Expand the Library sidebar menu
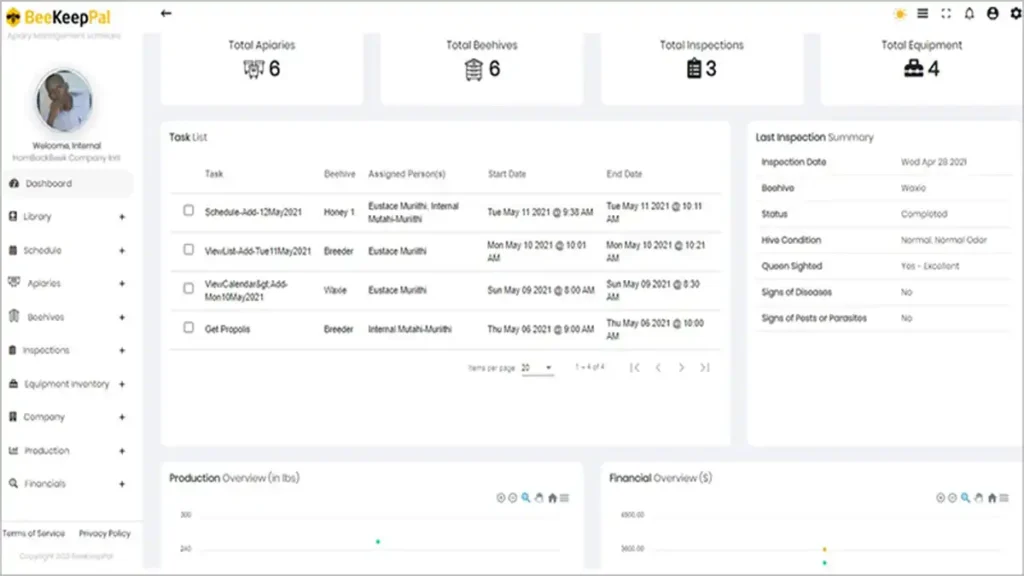This screenshot has width=1024, height=576. click(x=122, y=217)
